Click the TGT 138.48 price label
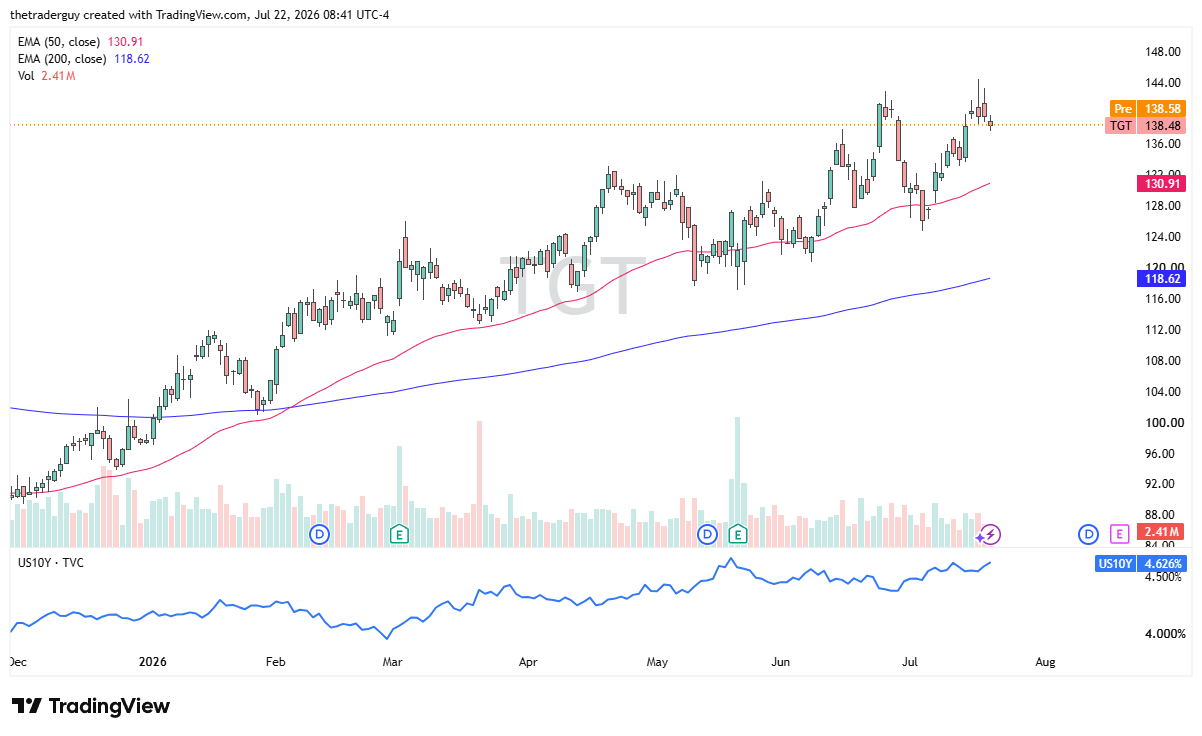The height and width of the screenshot is (736, 1202). pos(1148,126)
